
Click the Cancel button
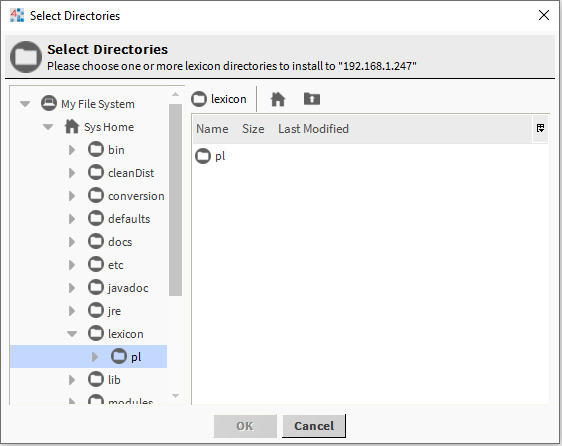[x=314, y=426]
